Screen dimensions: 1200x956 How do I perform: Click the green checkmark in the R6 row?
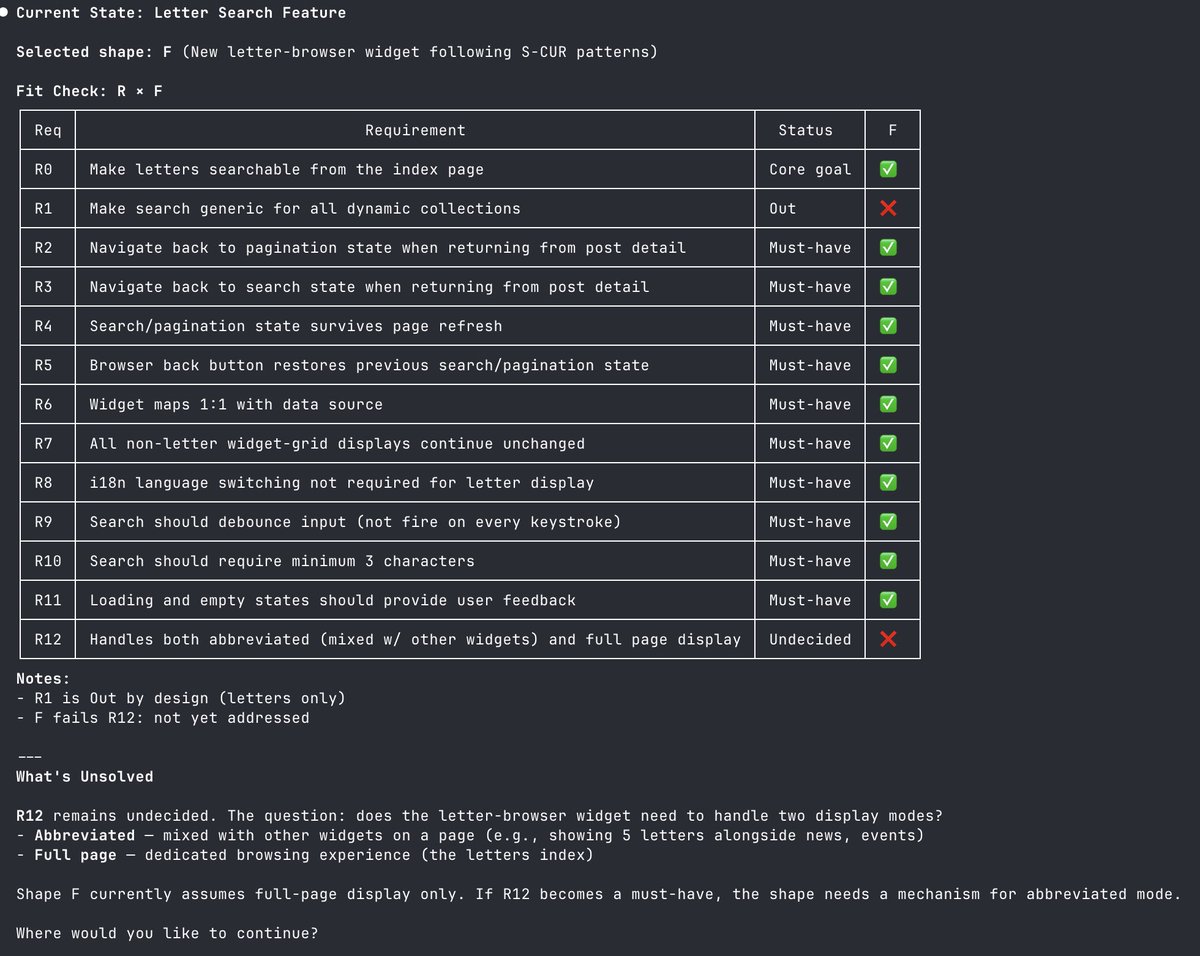pyautogui.click(x=887, y=404)
